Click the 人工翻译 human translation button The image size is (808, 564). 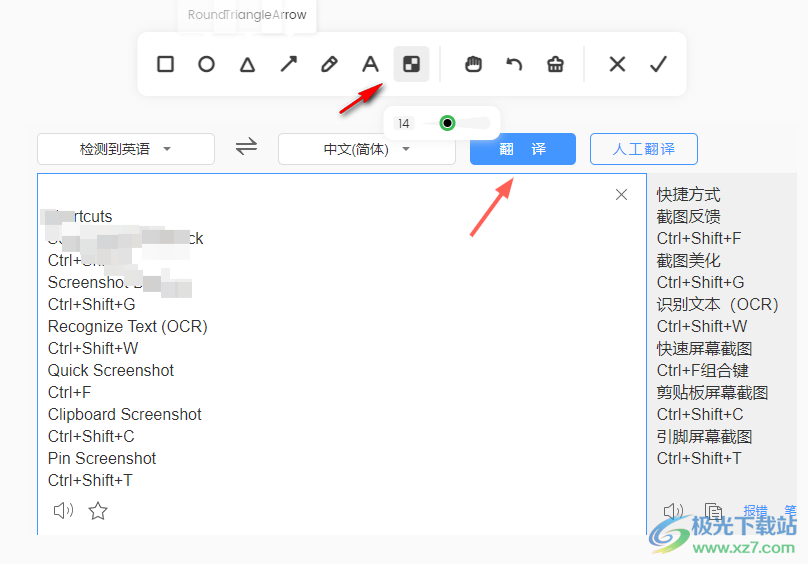[x=644, y=149]
